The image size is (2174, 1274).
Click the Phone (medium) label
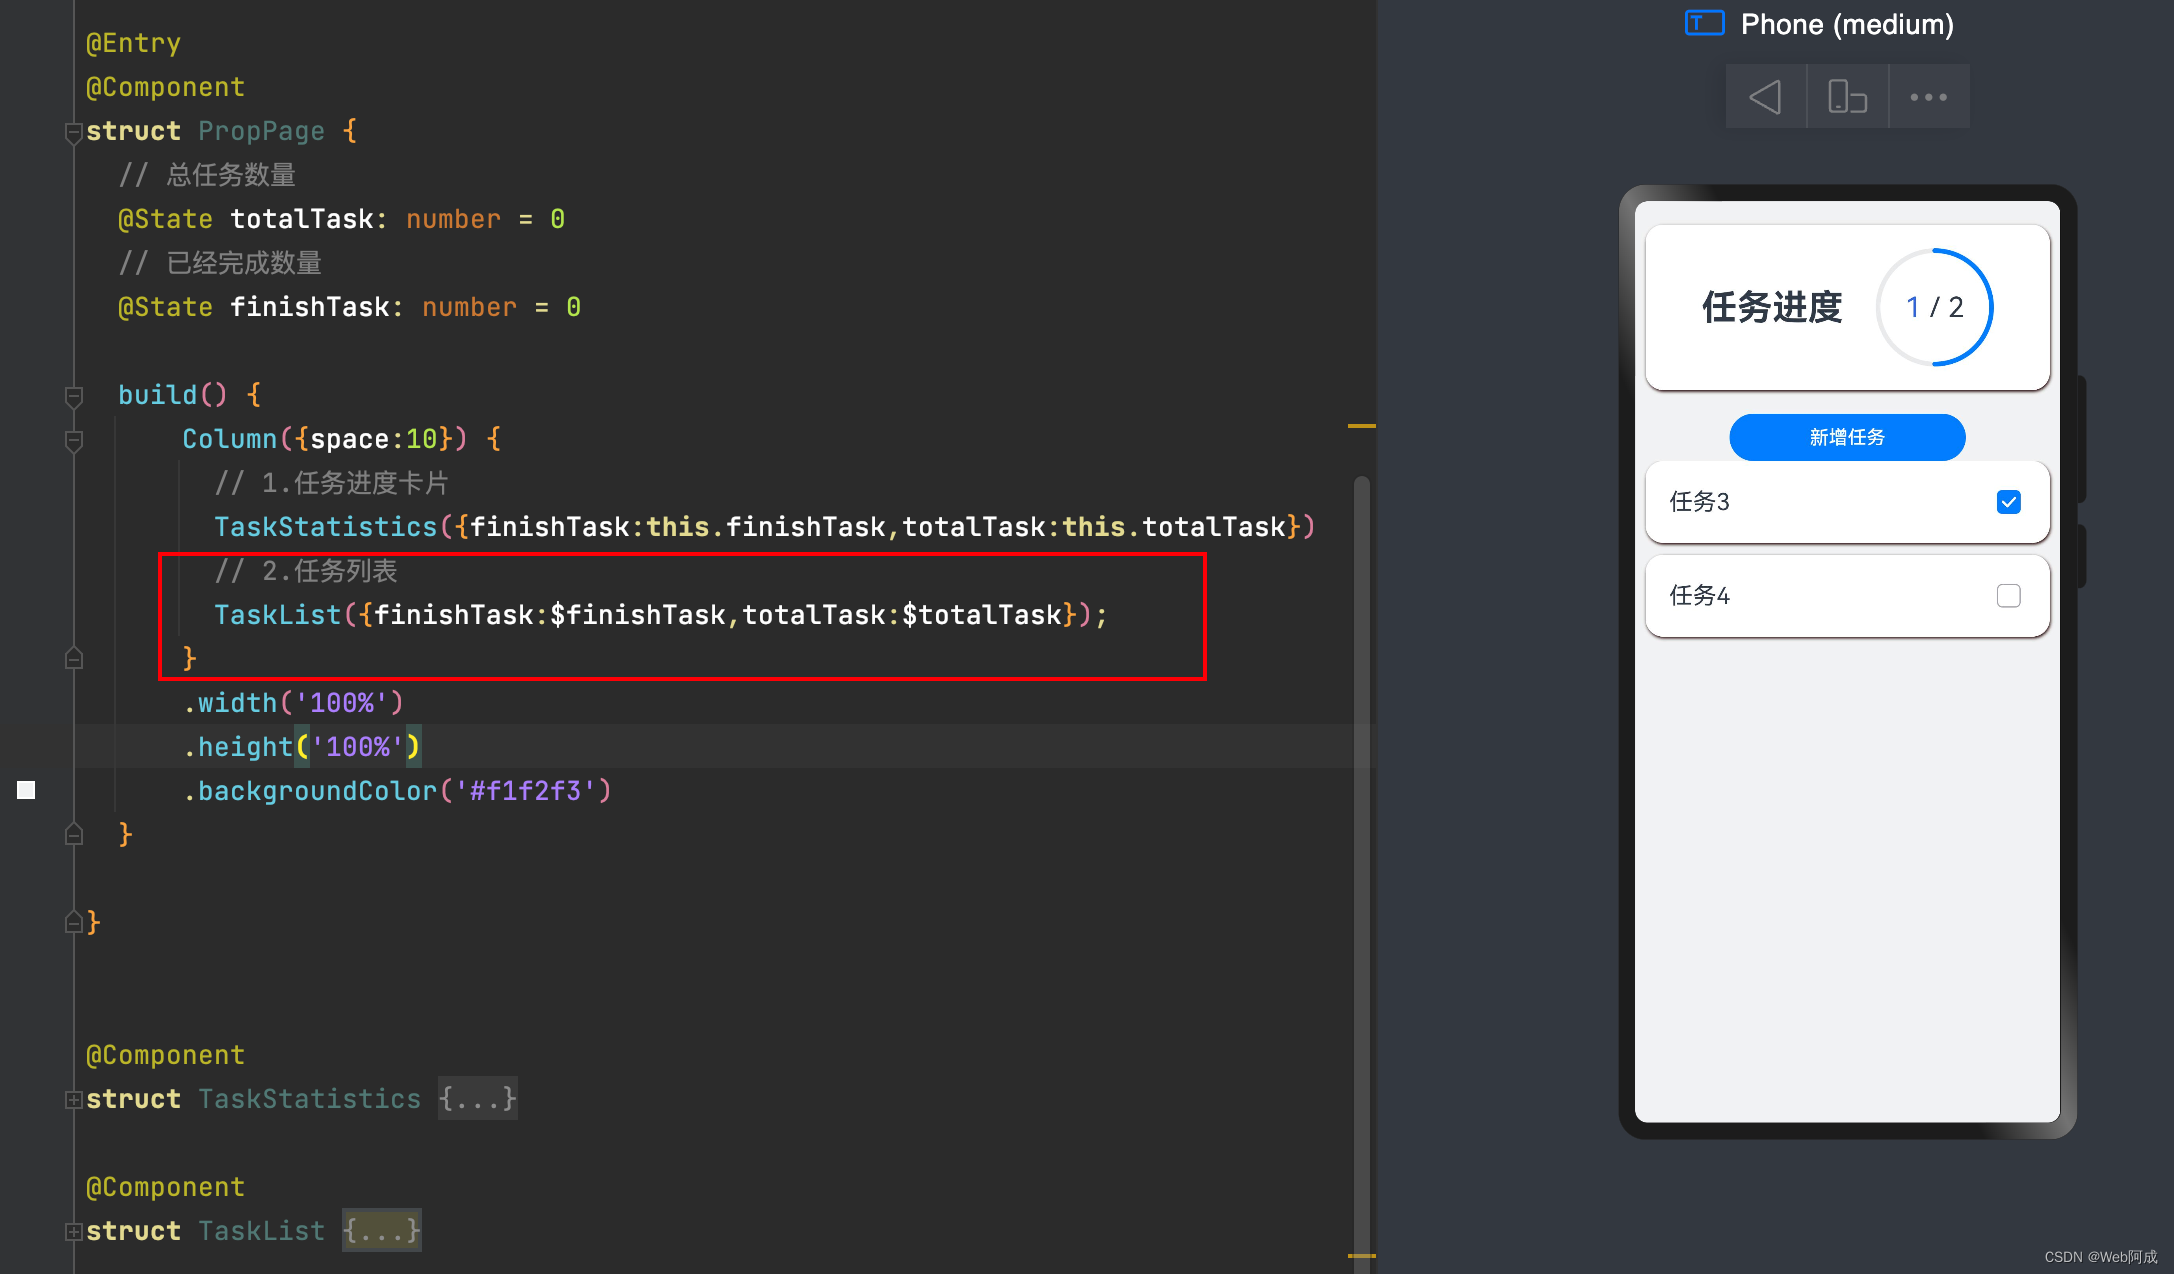click(1846, 24)
